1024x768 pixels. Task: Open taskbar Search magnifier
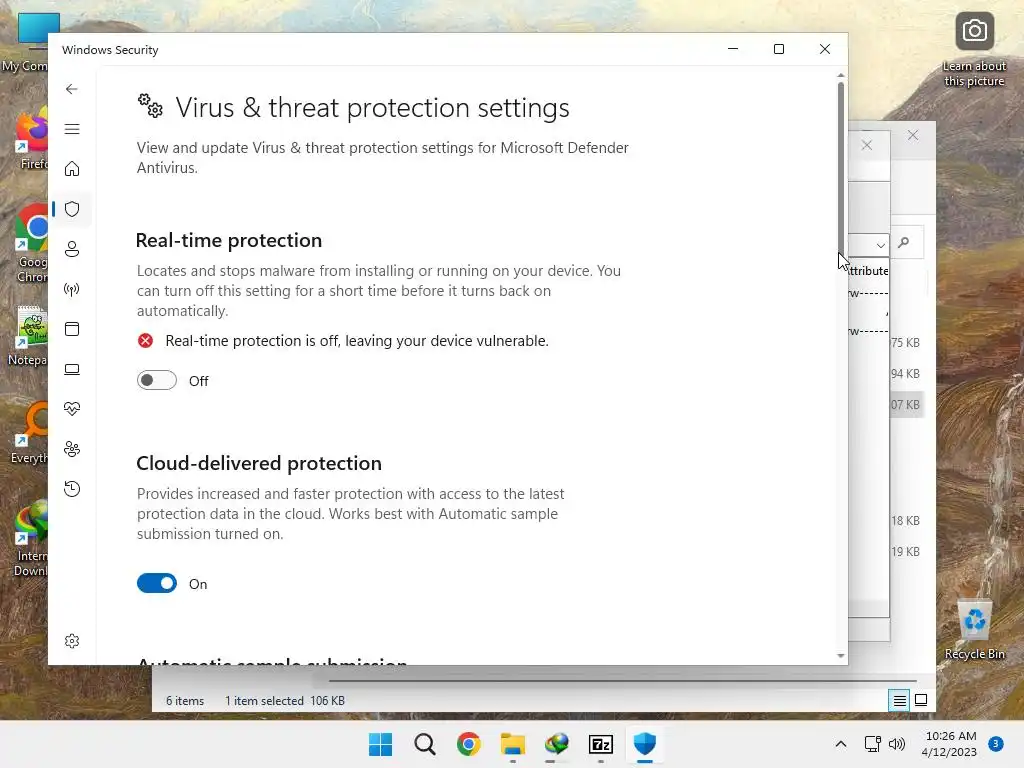click(x=424, y=744)
